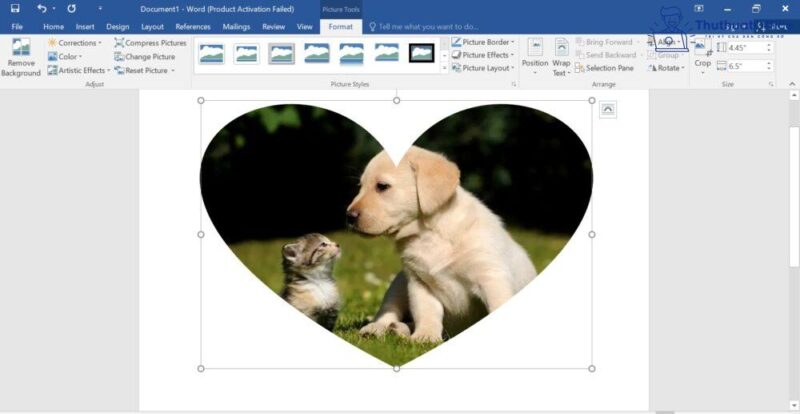Switch to the Review tab
The image size is (800, 414).
click(273, 27)
